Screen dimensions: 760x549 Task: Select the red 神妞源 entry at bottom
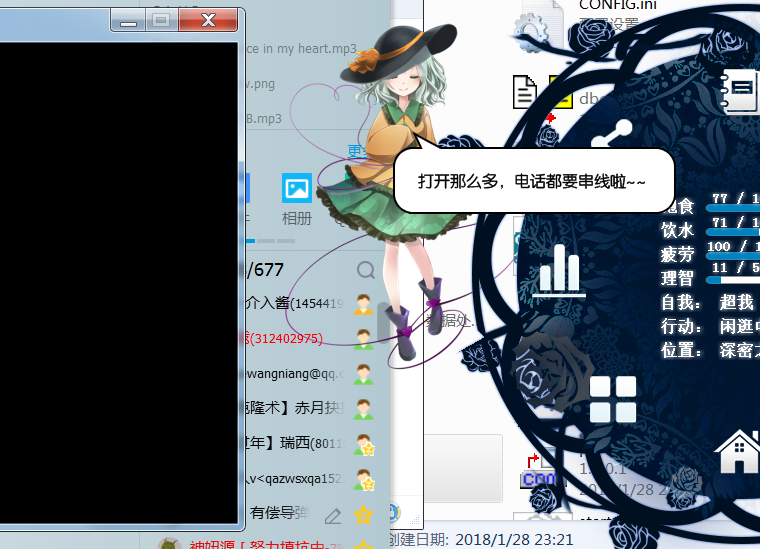pyautogui.click(x=265, y=545)
